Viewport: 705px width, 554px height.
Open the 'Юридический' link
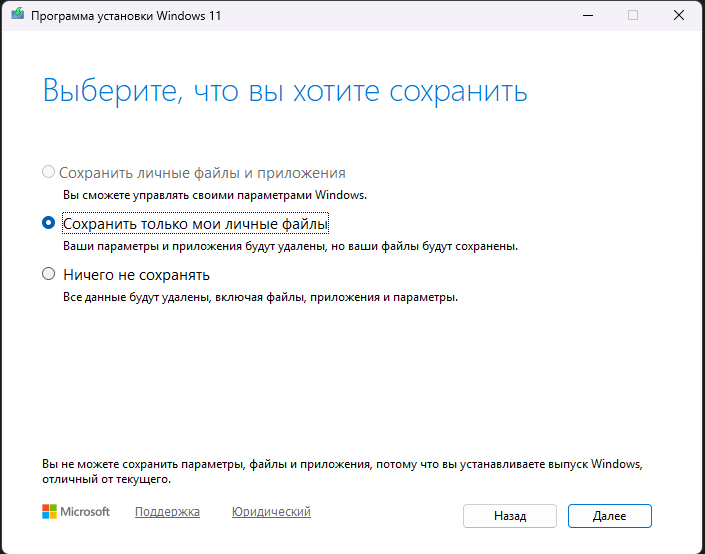coord(271,512)
